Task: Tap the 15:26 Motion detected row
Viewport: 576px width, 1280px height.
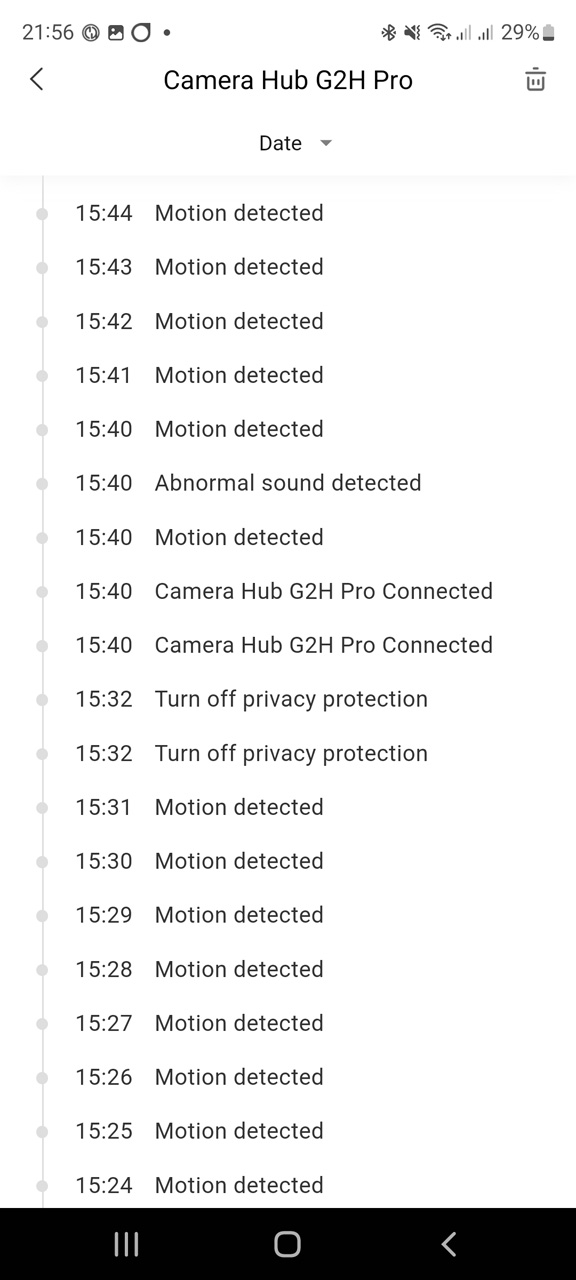Action: (288, 1077)
